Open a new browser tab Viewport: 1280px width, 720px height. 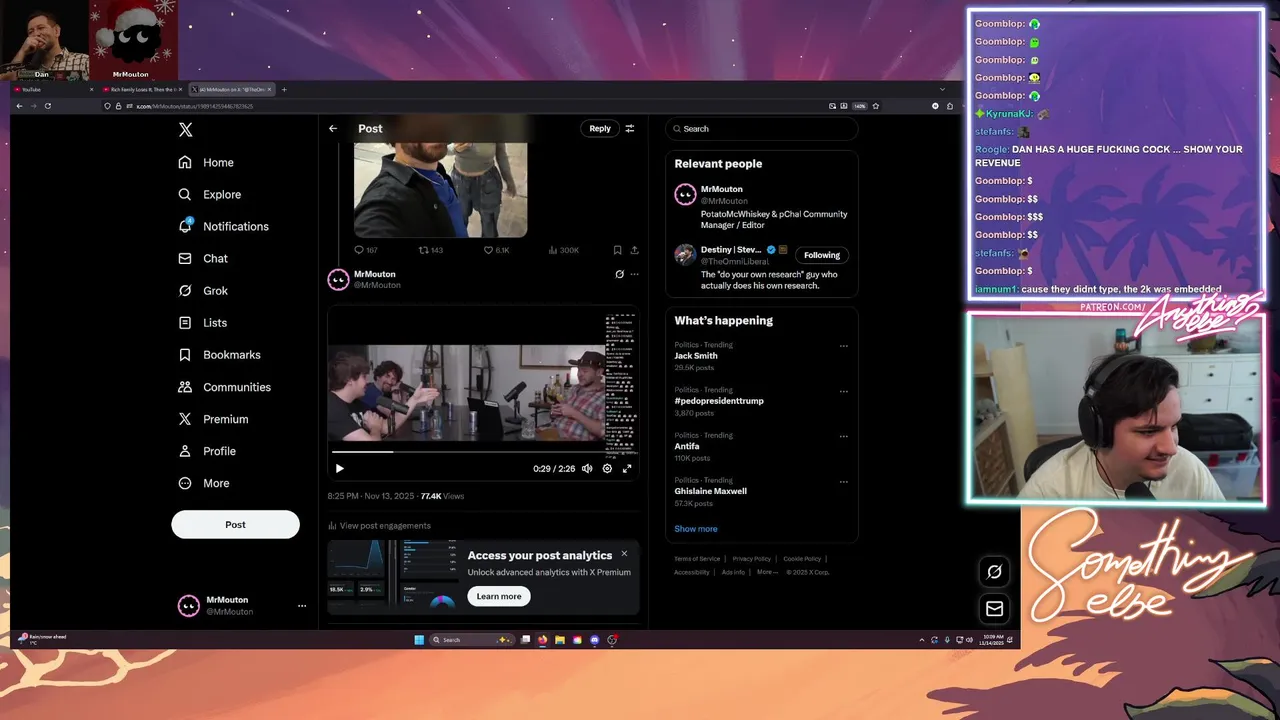(x=284, y=89)
